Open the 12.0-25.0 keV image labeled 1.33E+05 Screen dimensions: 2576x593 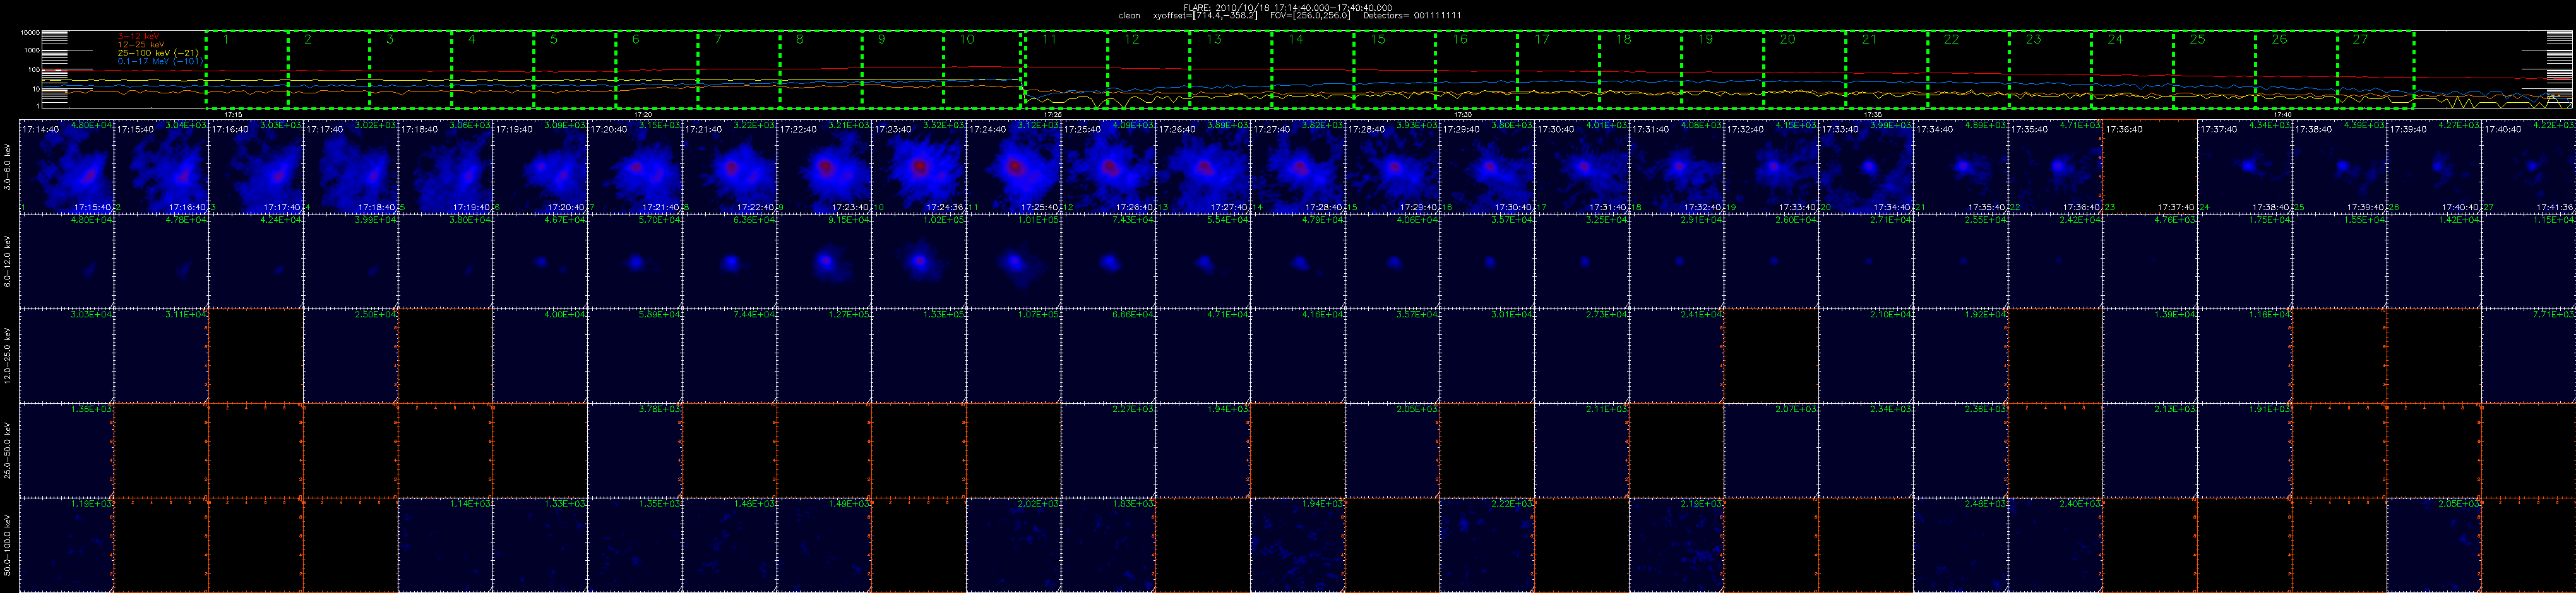[919, 356]
